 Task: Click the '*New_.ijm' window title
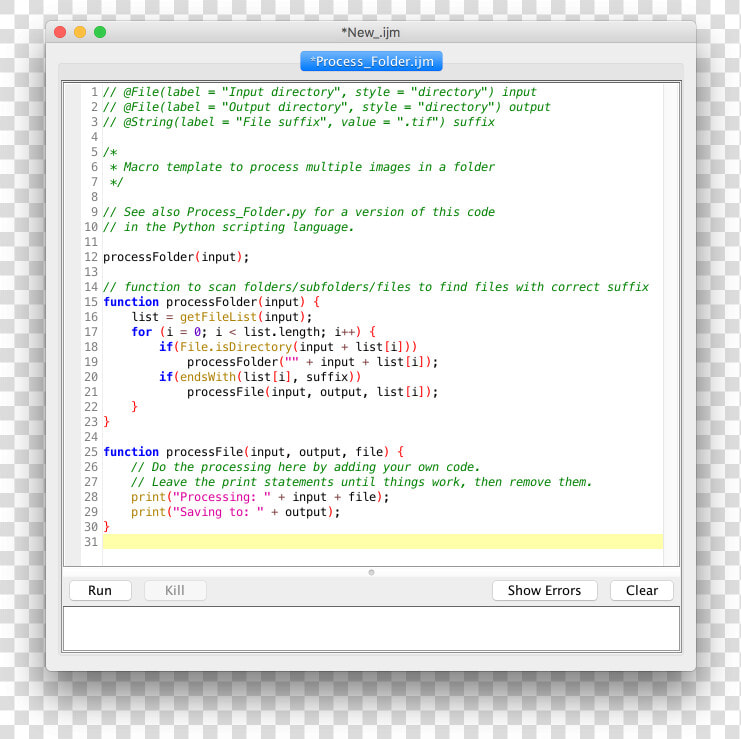(x=371, y=33)
